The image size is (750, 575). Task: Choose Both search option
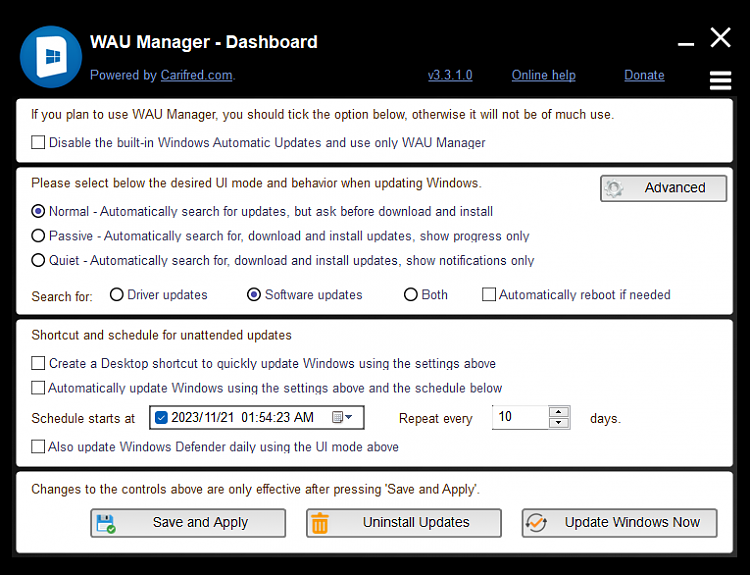click(x=410, y=295)
